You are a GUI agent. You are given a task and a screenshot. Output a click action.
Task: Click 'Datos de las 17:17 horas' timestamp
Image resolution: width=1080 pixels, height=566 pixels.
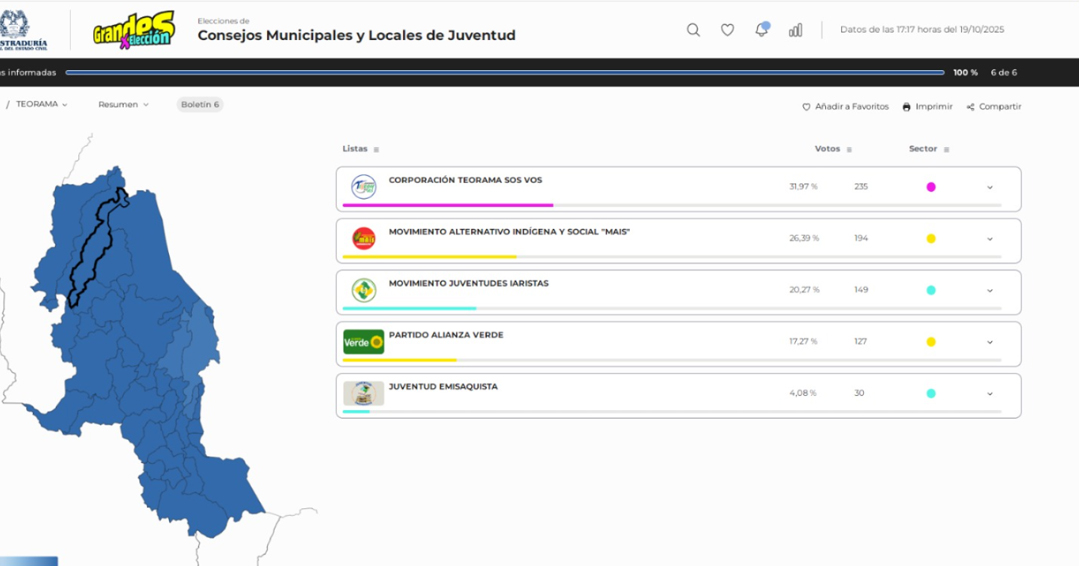(922, 30)
